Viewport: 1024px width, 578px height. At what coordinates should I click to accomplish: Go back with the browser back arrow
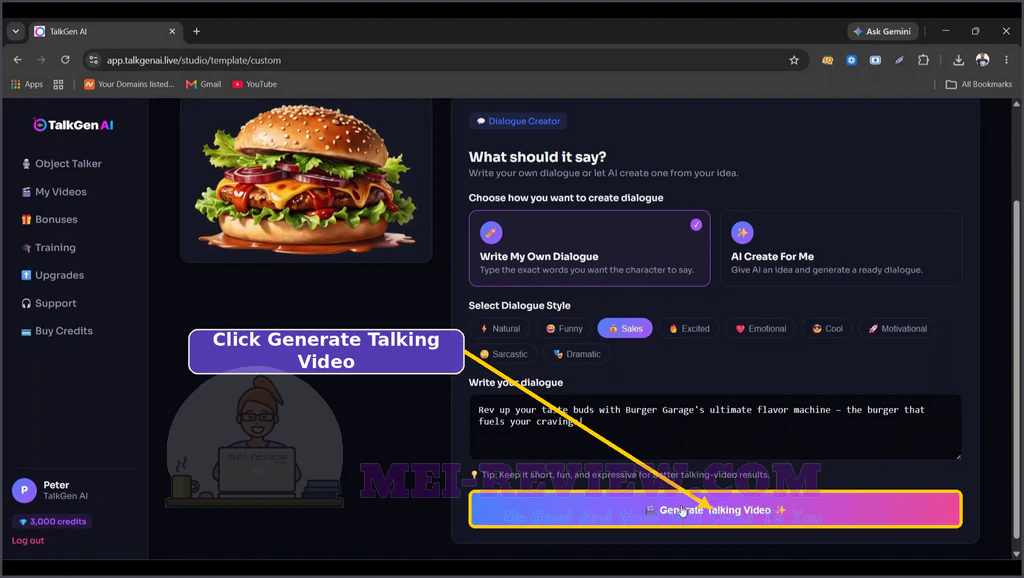click(x=18, y=60)
